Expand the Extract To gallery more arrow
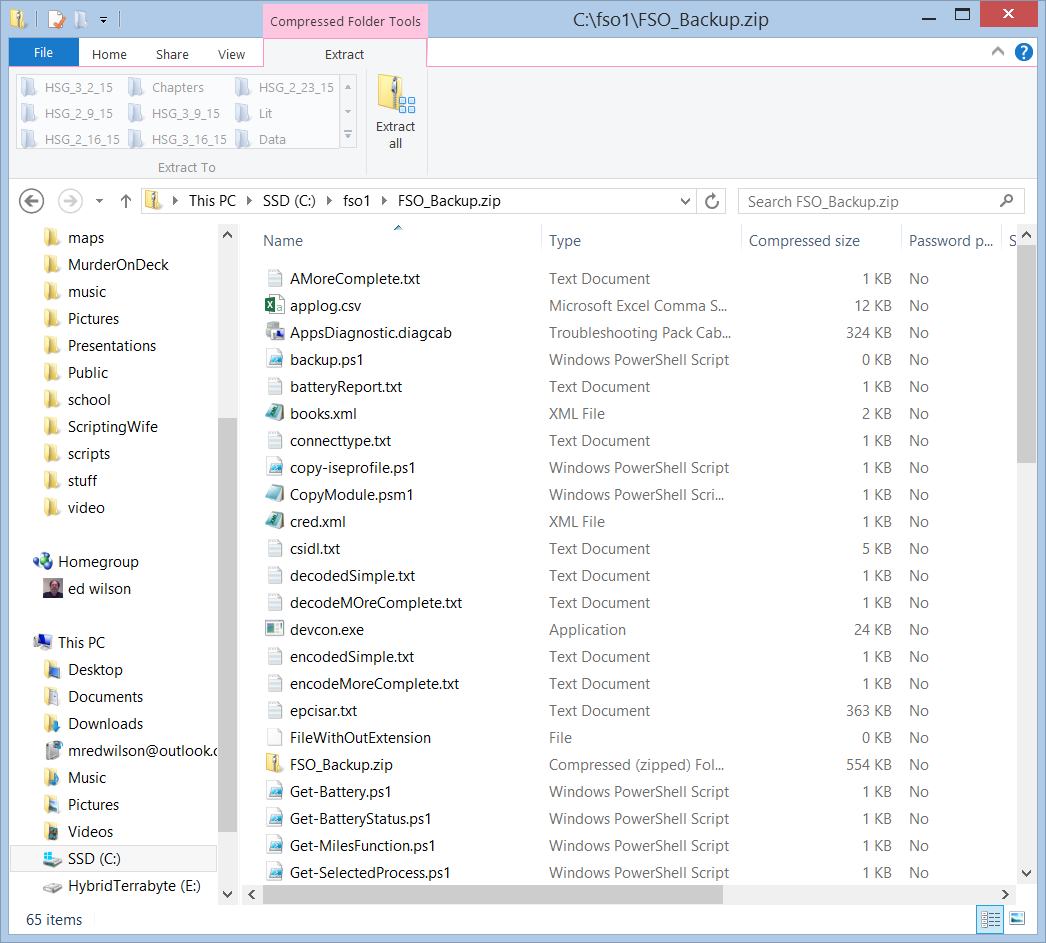 (348, 135)
